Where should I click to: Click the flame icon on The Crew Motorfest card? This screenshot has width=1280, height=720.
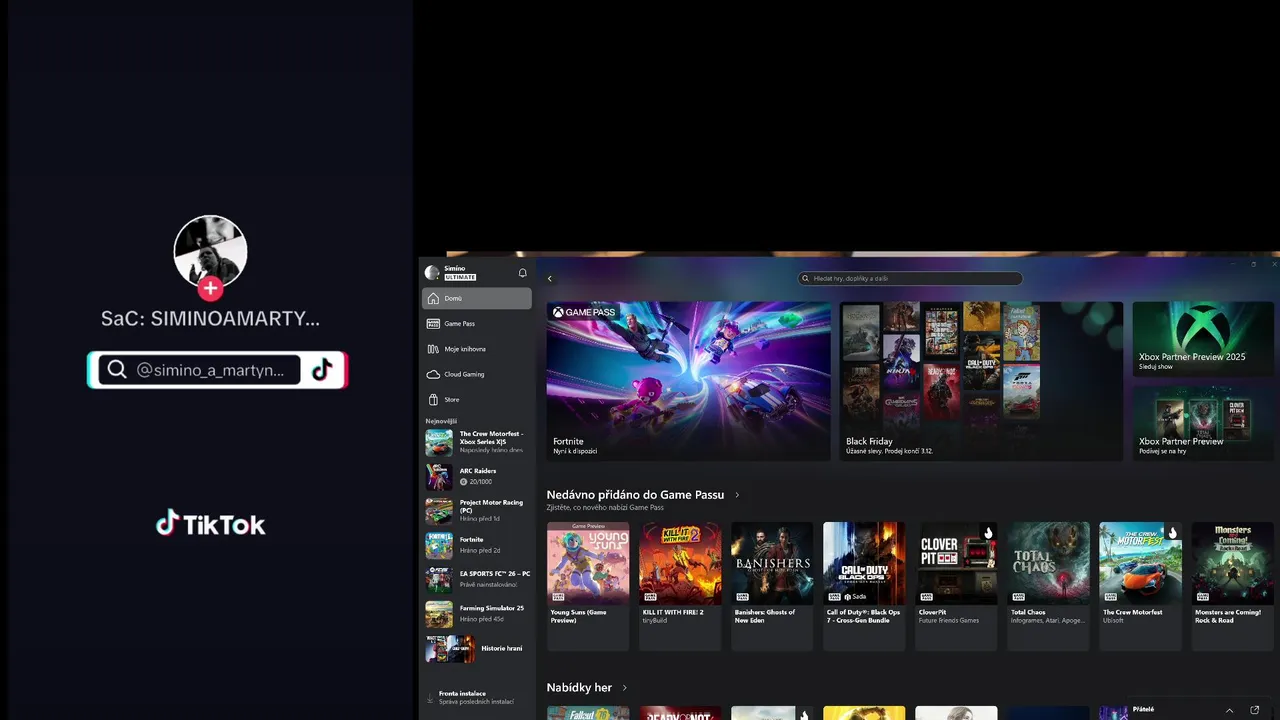[x=1172, y=533]
